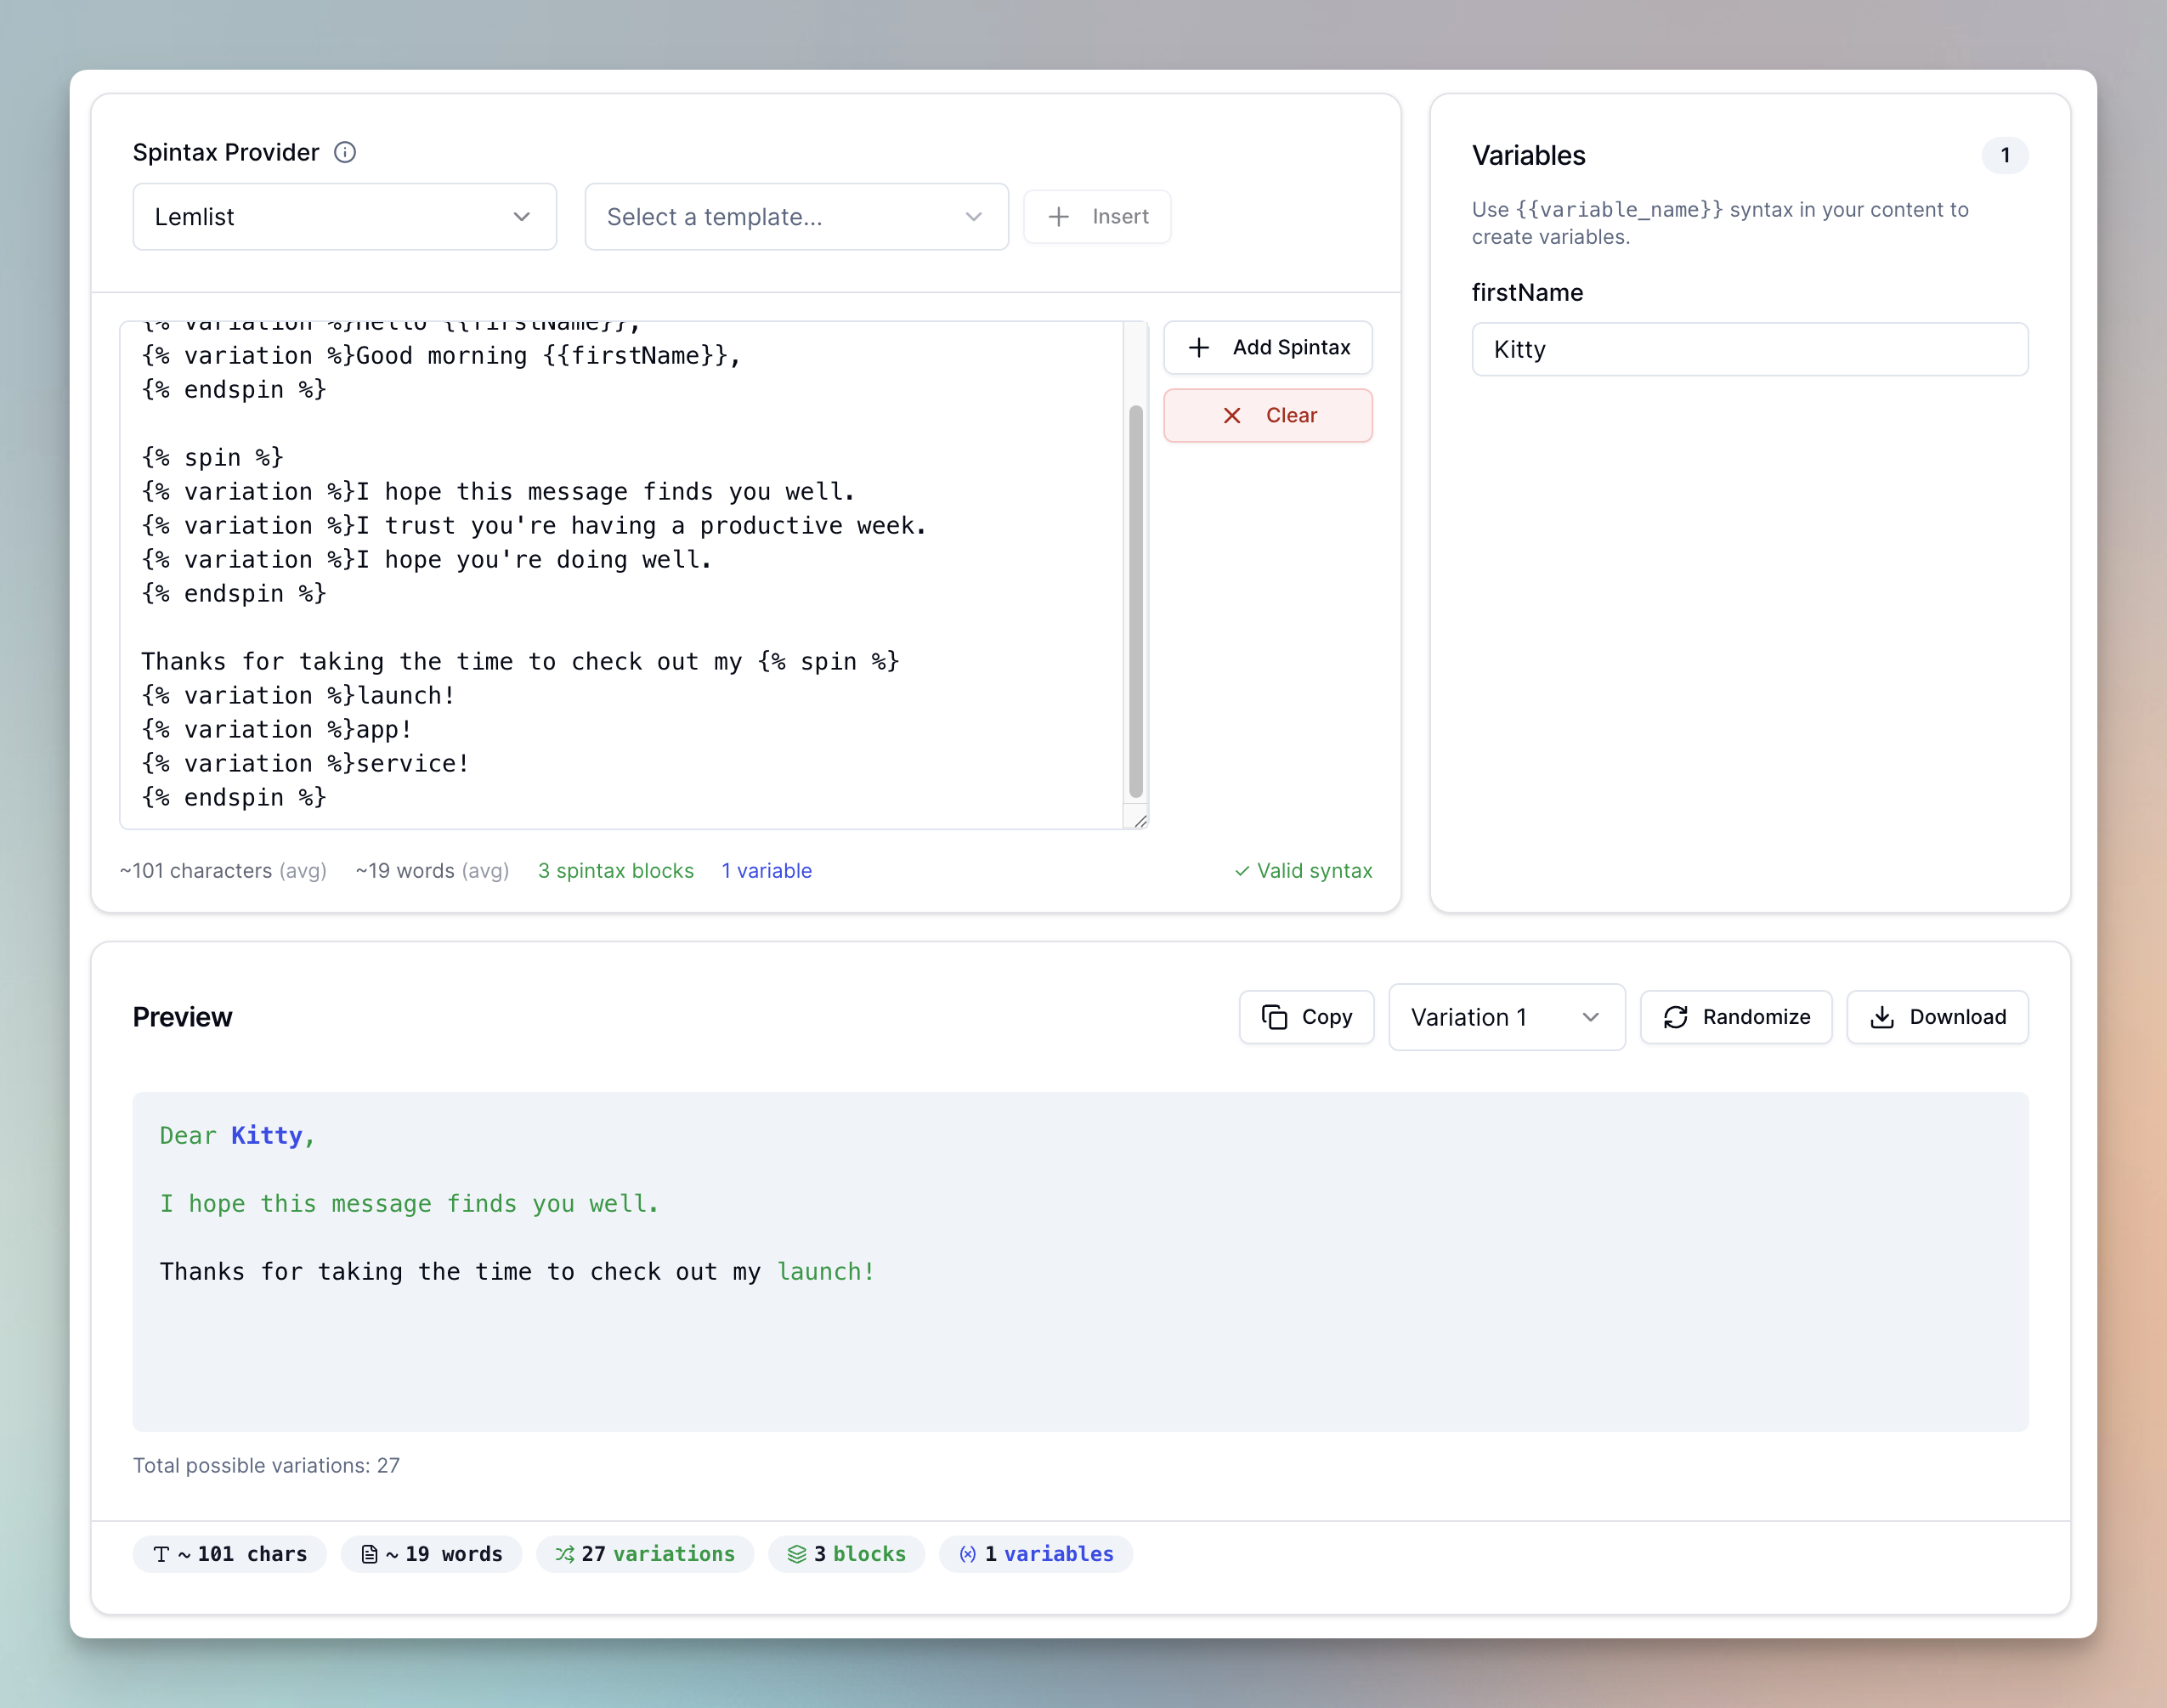Viewport: 2167px width, 1708px height.
Task: Click 'Total possible variations: 27' text
Action: 266,1465
